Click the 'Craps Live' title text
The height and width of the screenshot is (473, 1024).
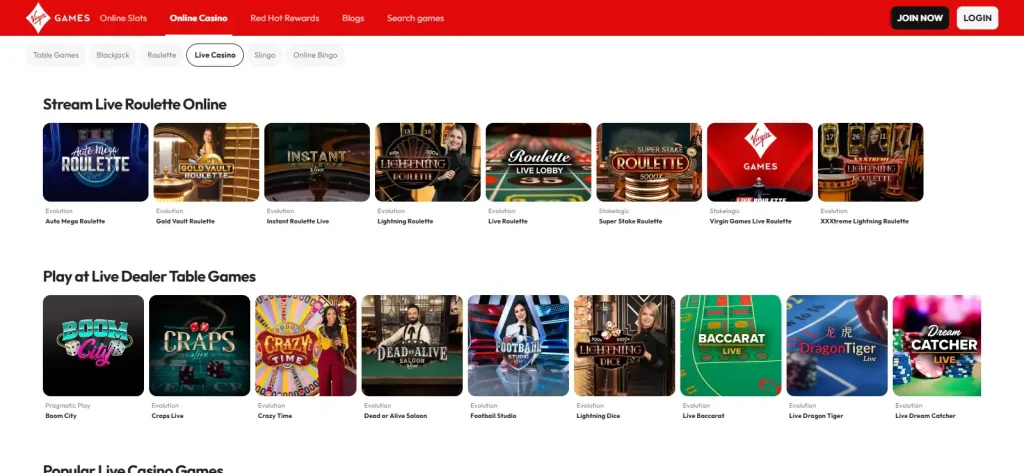(167, 416)
